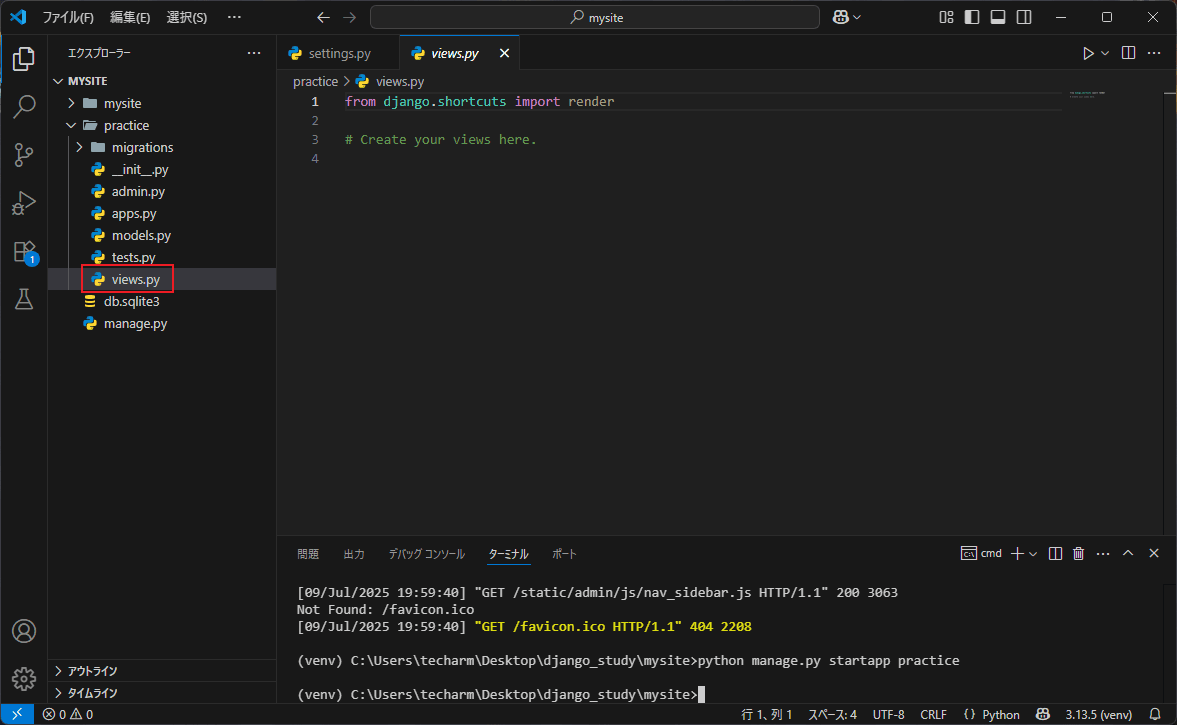Switch to the ポート panel tab
Image resolution: width=1177 pixels, height=725 pixels.
[x=564, y=554]
